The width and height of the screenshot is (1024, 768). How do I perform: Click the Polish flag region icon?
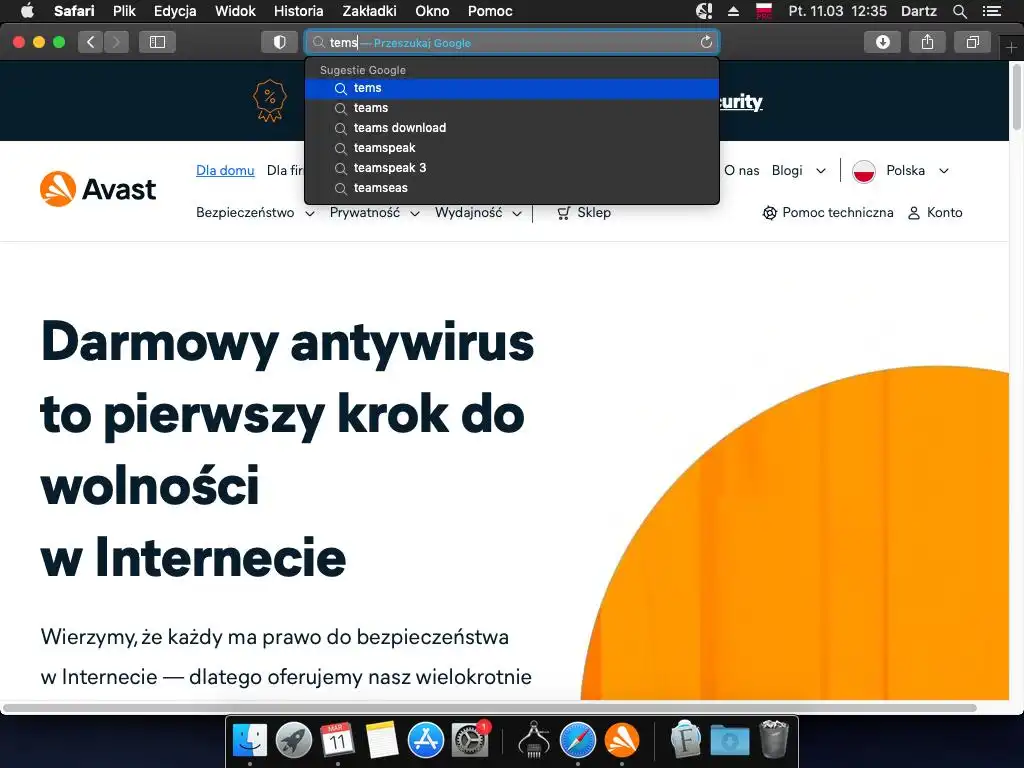[x=863, y=171]
